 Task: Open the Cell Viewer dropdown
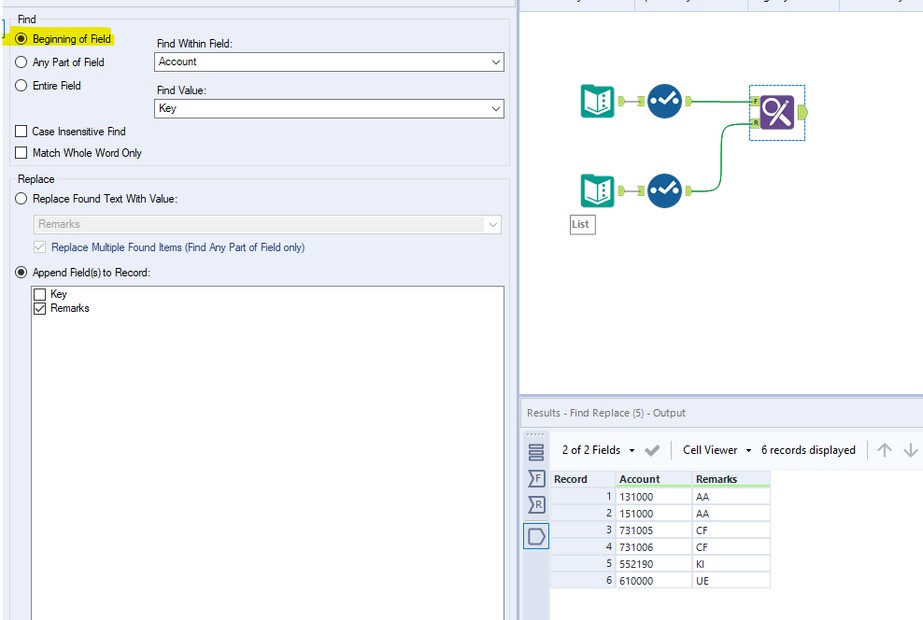tap(717, 450)
